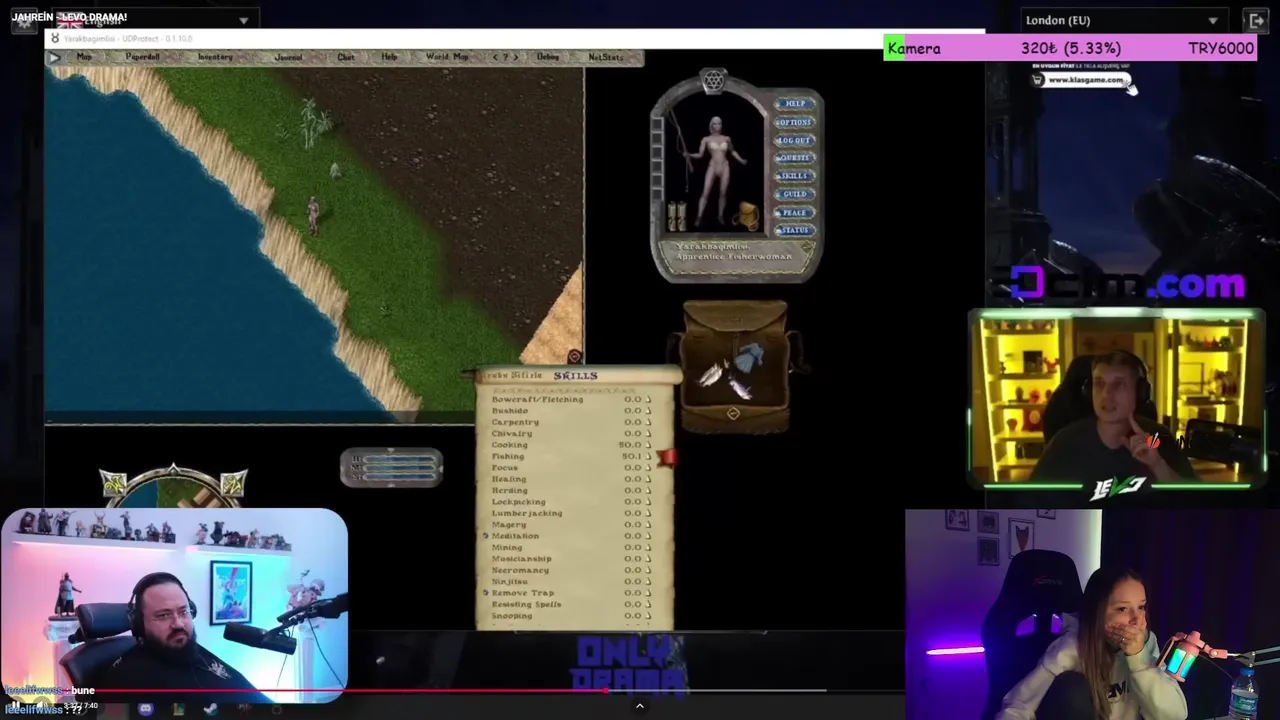The height and width of the screenshot is (720, 1280).
Task: Click the SKILLS scroll title bar
Action: point(577,376)
